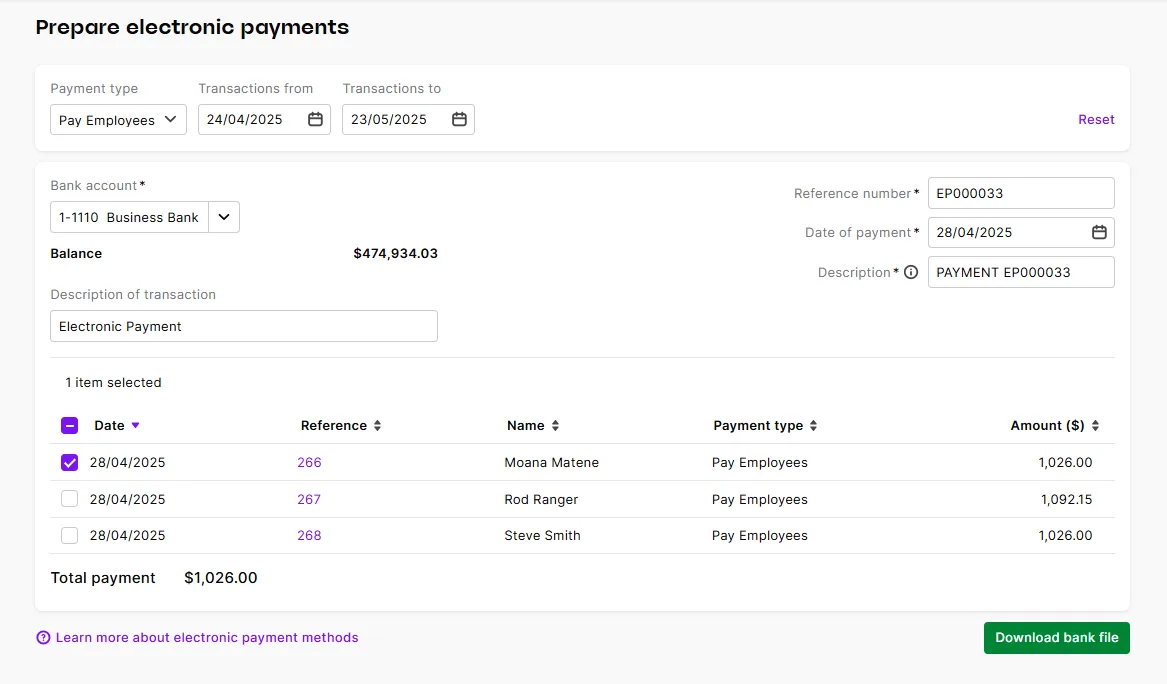Expand the Bank account dropdown
This screenshot has width=1167, height=684.
[223, 217]
